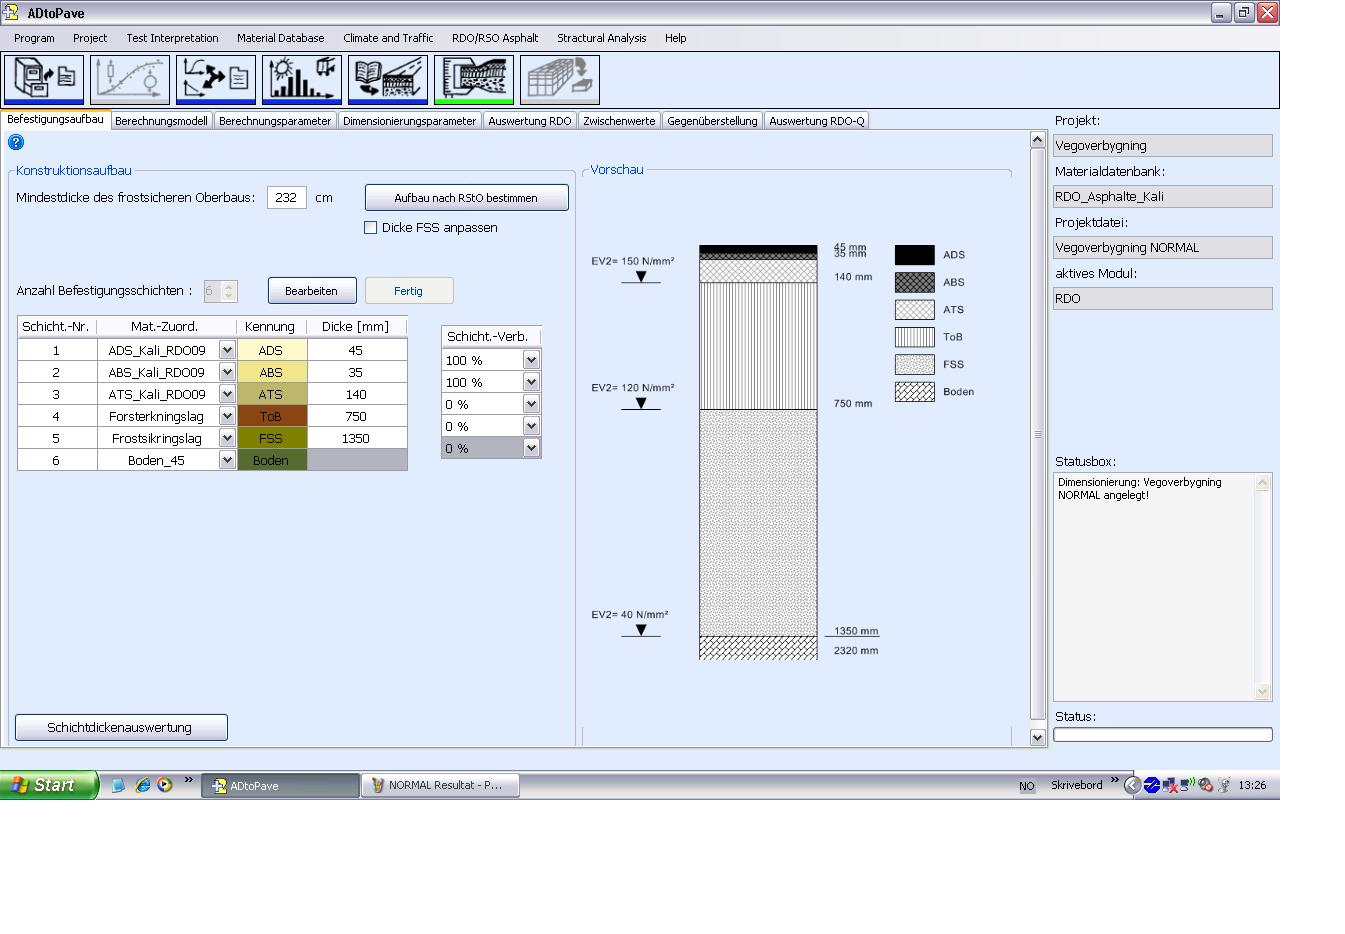Click Mindestdicke value field showing 232
1345x934 pixels.
[x=286, y=198]
